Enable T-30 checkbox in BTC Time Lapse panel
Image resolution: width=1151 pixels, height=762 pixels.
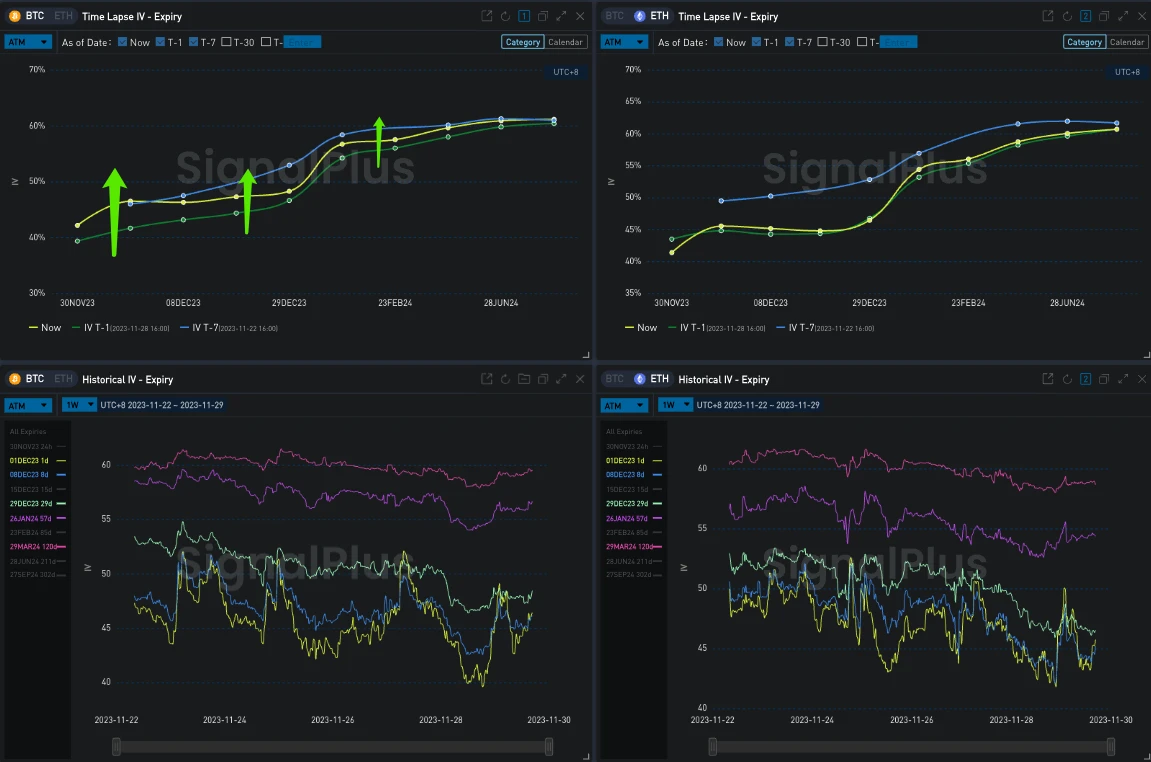pyautogui.click(x=226, y=42)
